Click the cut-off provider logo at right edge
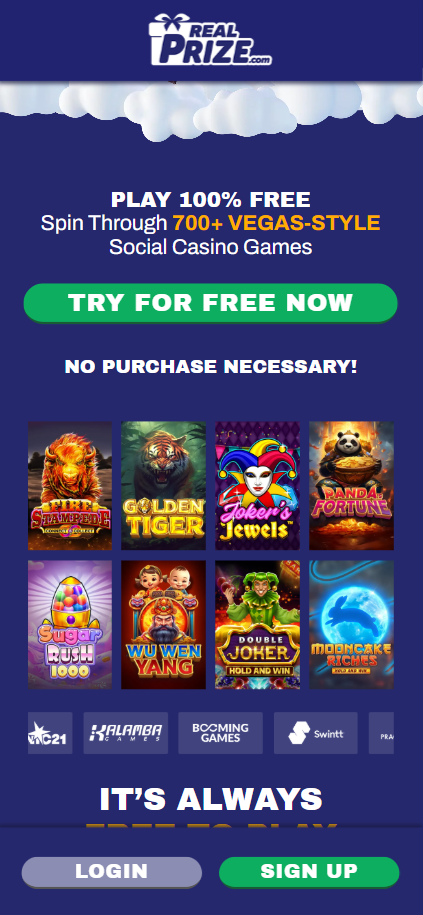This screenshot has height=915, width=423. [382, 733]
